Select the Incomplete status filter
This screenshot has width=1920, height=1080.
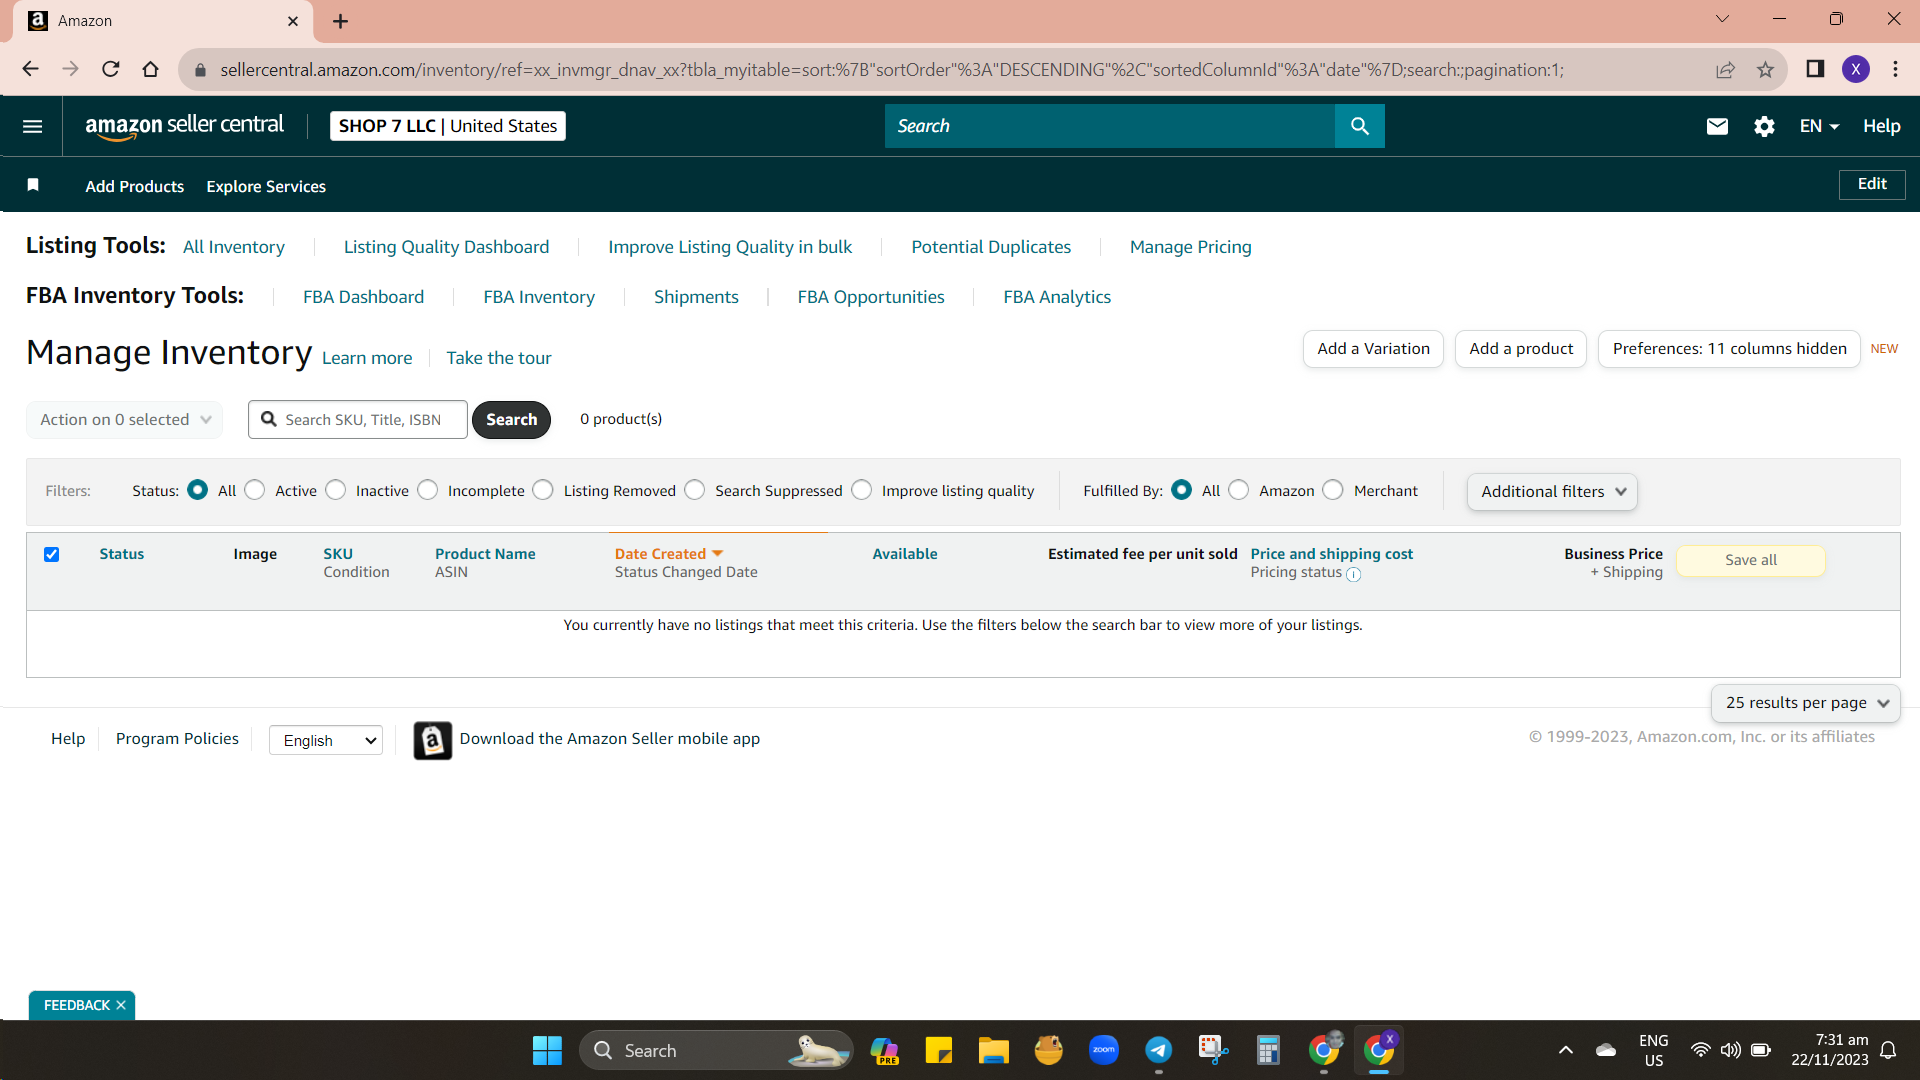coord(428,490)
